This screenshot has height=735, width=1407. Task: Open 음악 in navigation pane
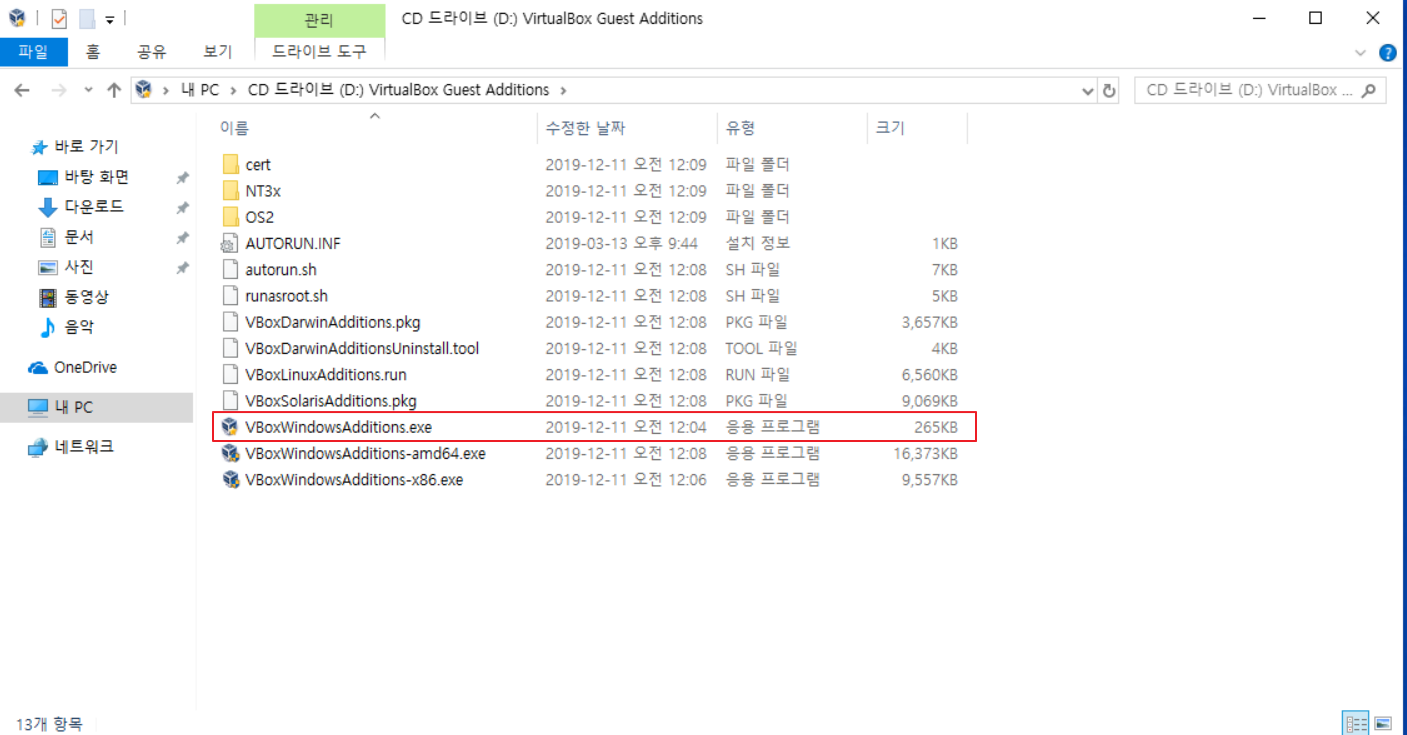79,327
